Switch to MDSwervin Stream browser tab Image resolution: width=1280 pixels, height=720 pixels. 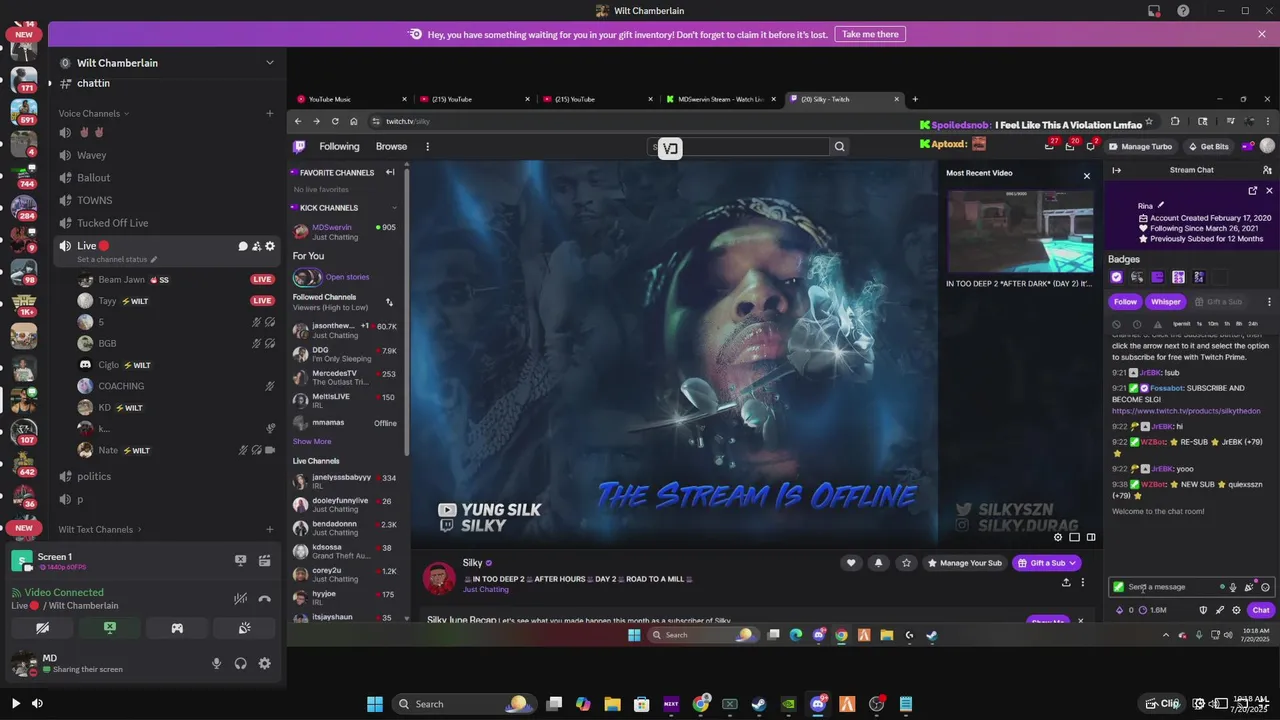720,99
